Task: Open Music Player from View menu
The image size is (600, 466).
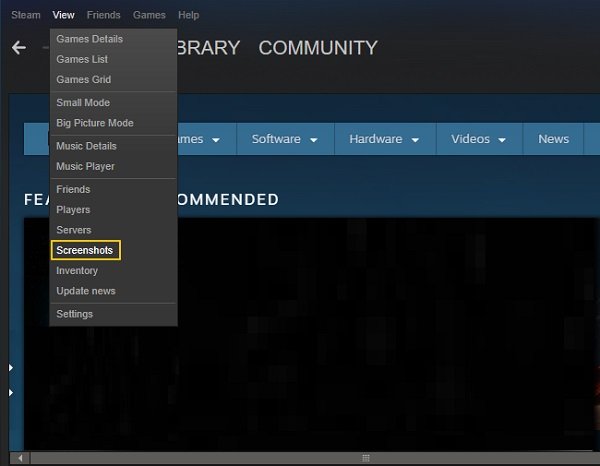Action: [x=85, y=166]
